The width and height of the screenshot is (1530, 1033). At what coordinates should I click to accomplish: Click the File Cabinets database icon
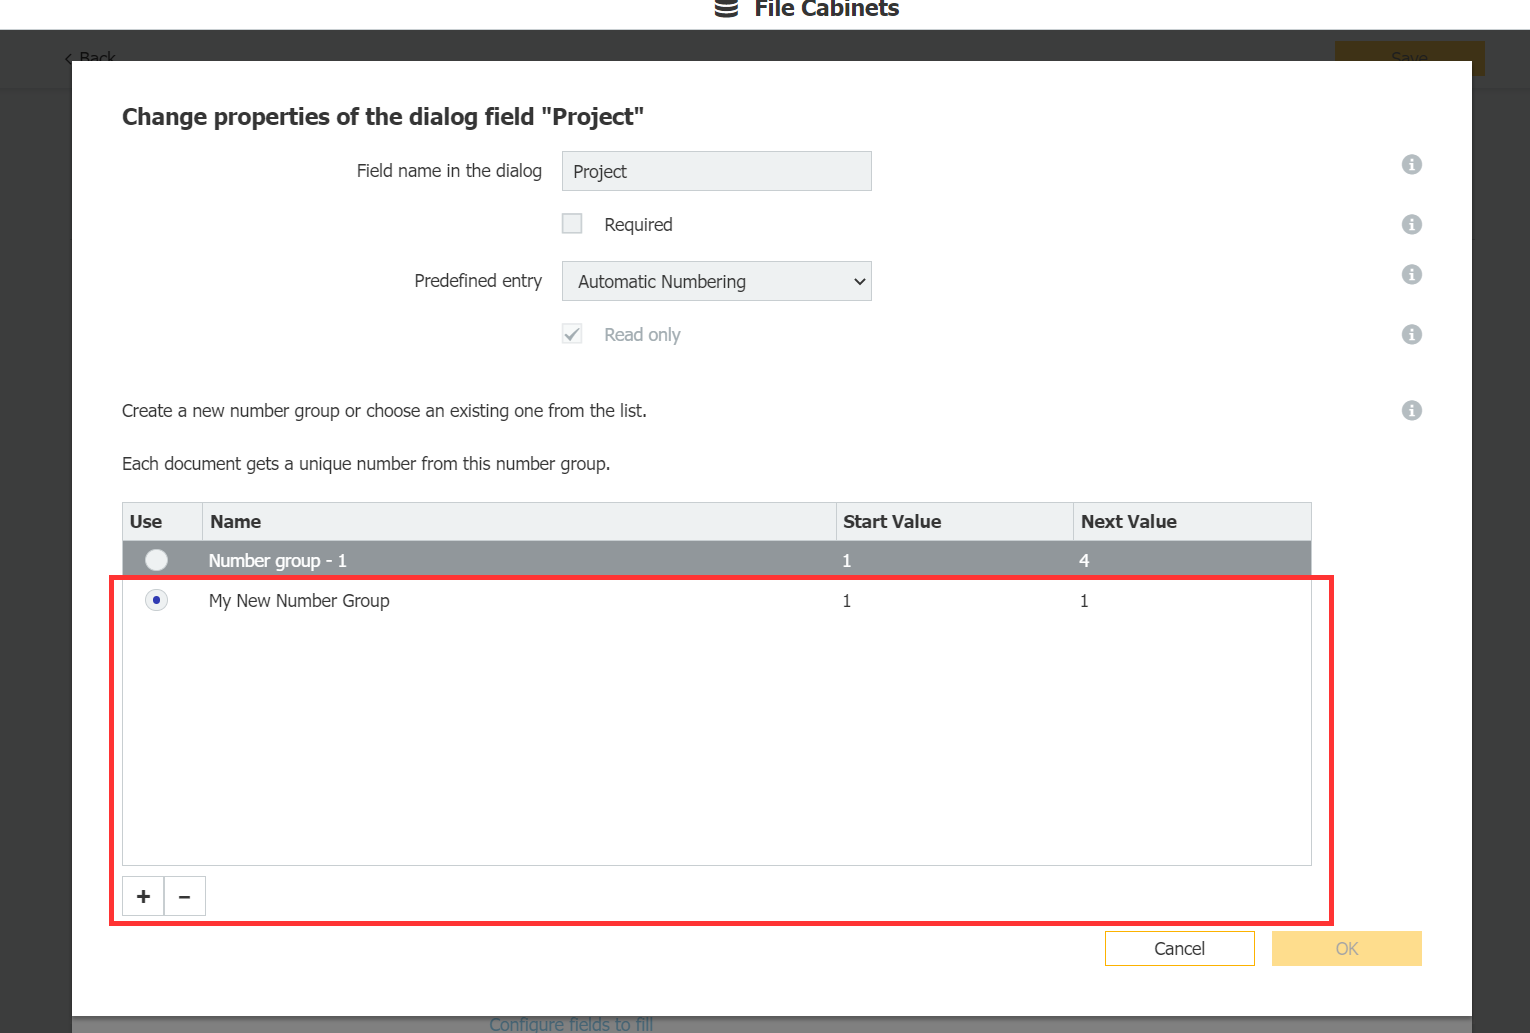point(727,9)
